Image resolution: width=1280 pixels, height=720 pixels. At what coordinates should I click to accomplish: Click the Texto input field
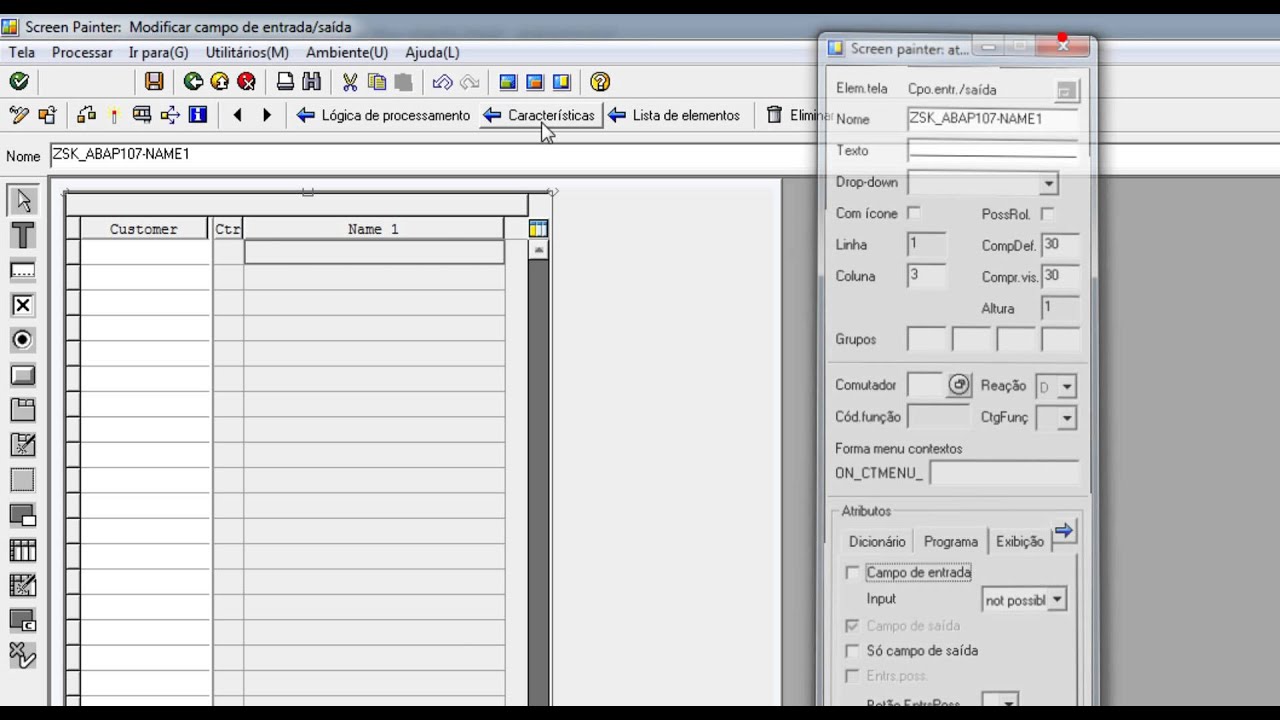(992, 151)
